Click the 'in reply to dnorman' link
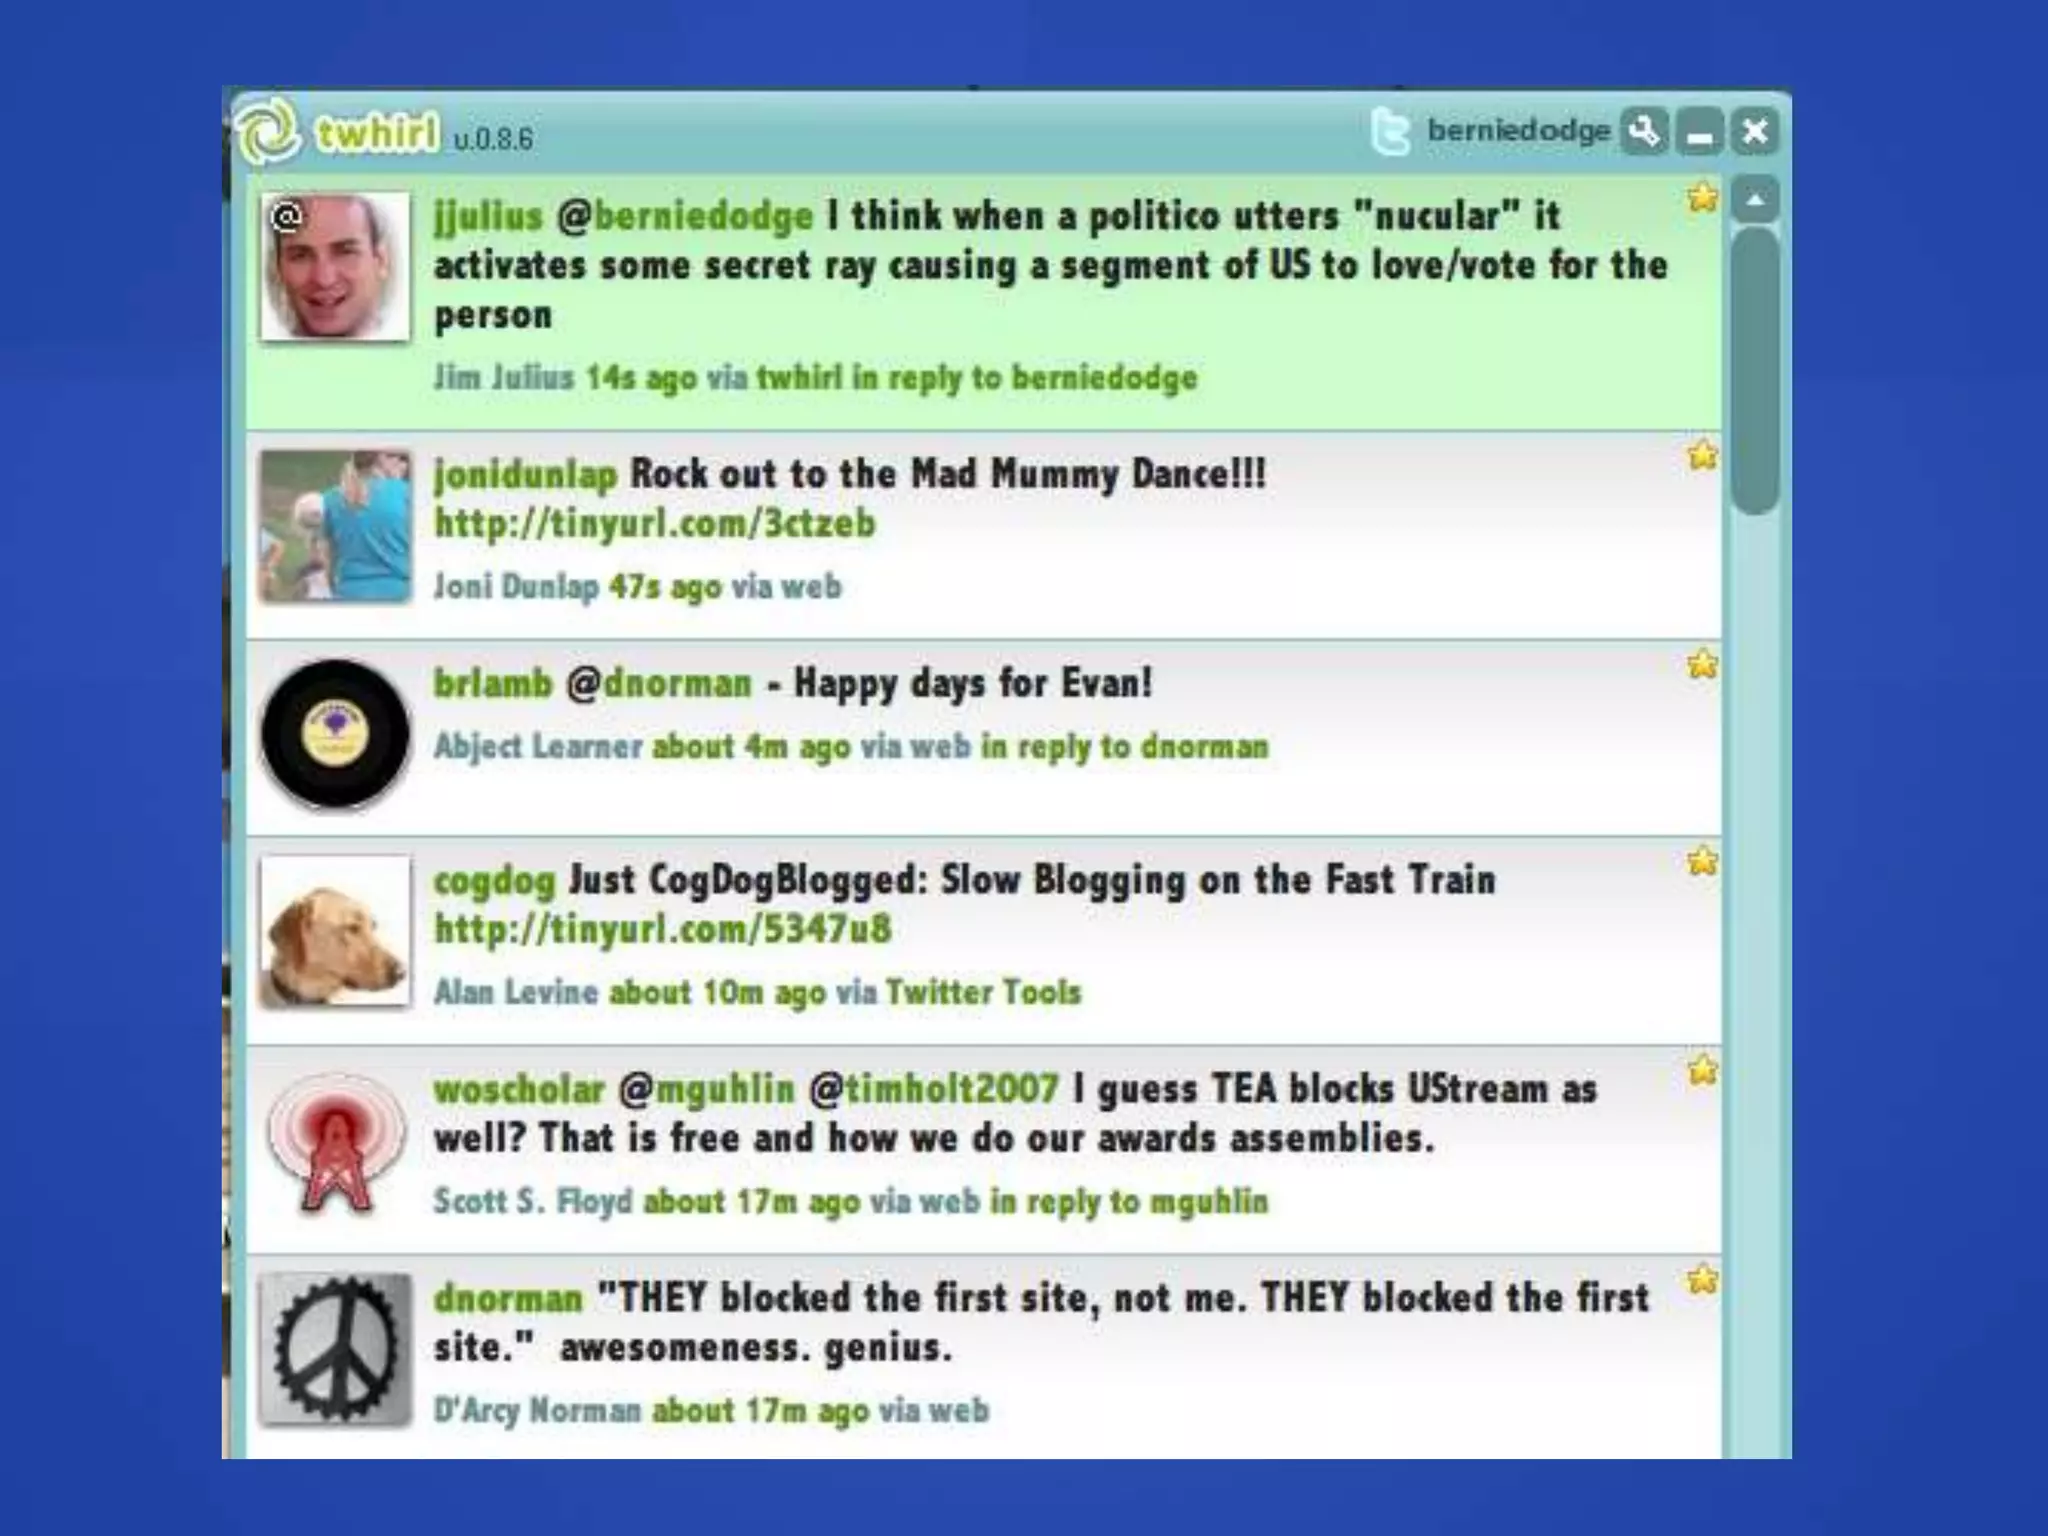The width and height of the screenshot is (2048, 1536). [x=1124, y=746]
